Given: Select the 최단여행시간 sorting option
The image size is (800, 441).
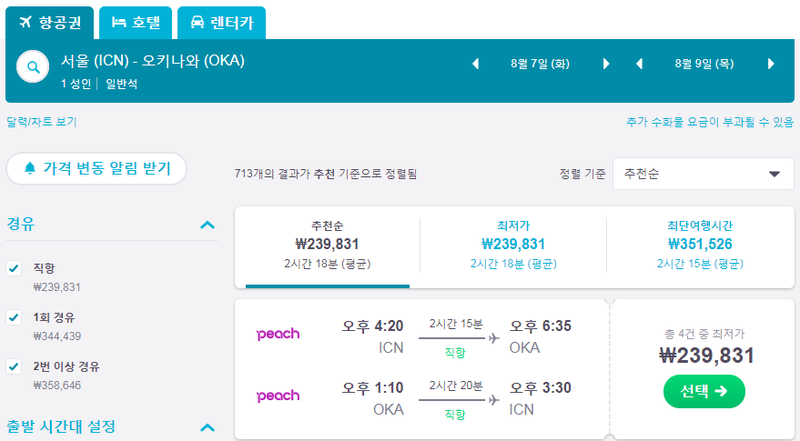Looking at the screenshot, I should (700, 245).
